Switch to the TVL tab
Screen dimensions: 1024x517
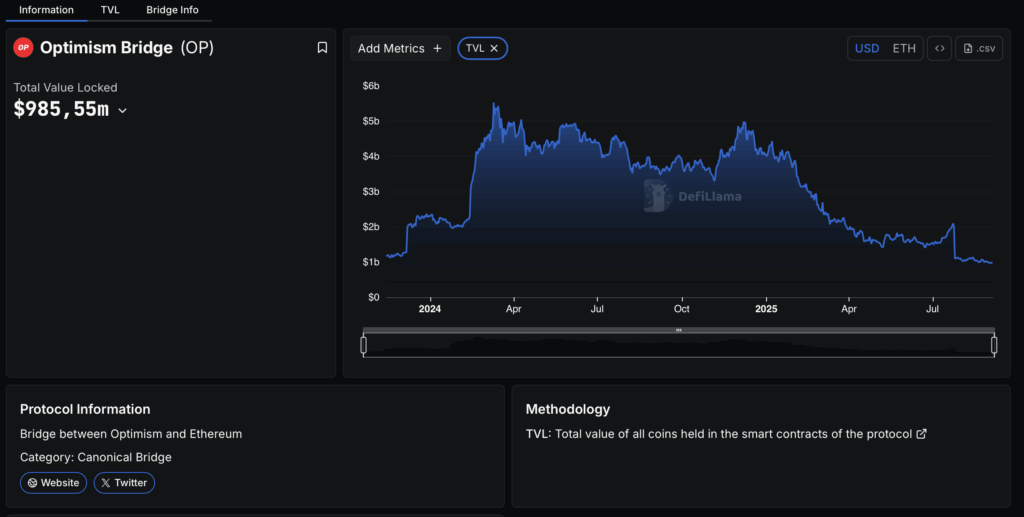110,10
